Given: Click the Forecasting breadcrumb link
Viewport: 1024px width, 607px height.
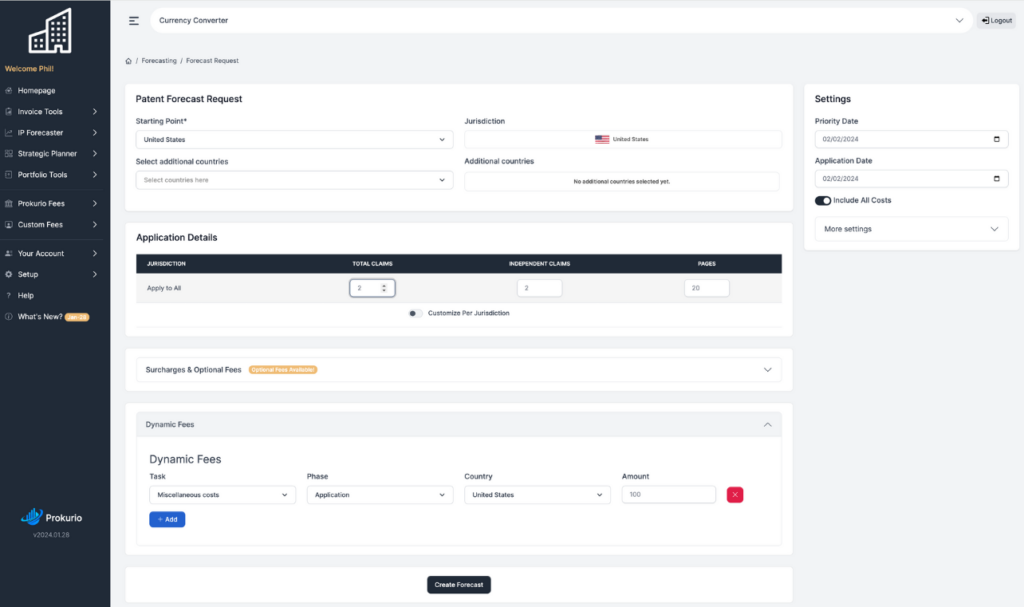Looking at the screenshot, I should pyautogui.click(x=159, y=61).
